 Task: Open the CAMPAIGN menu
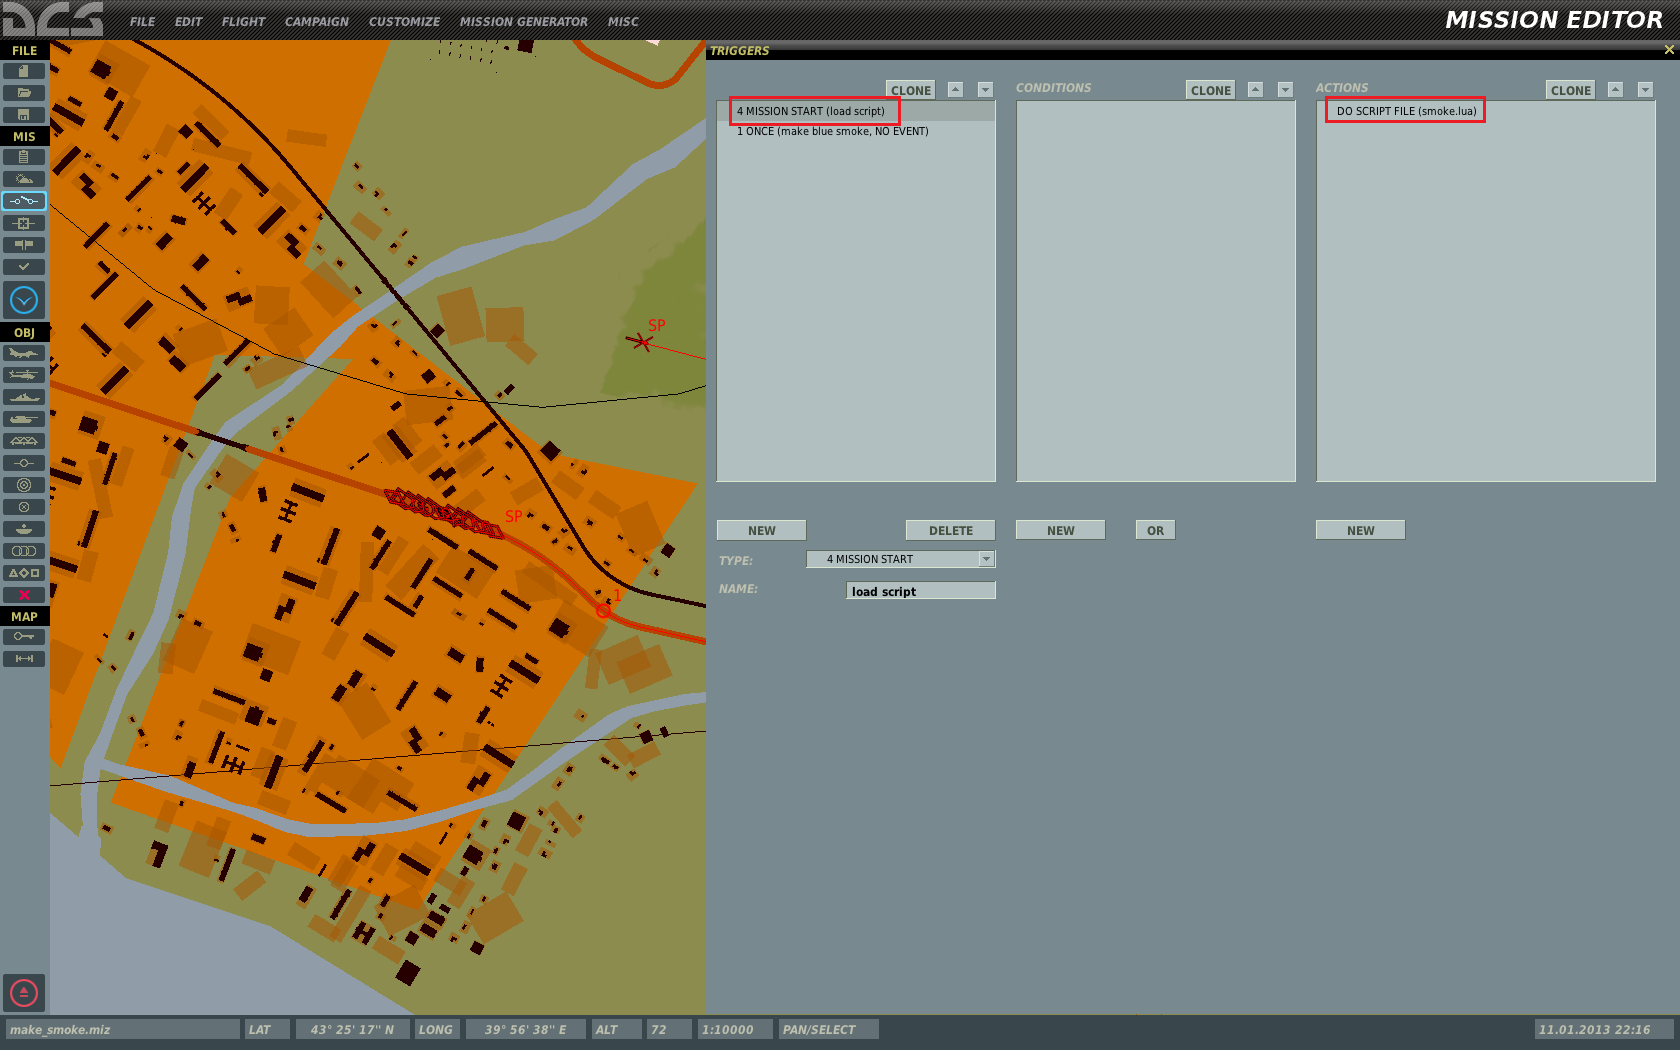[316, 21]
